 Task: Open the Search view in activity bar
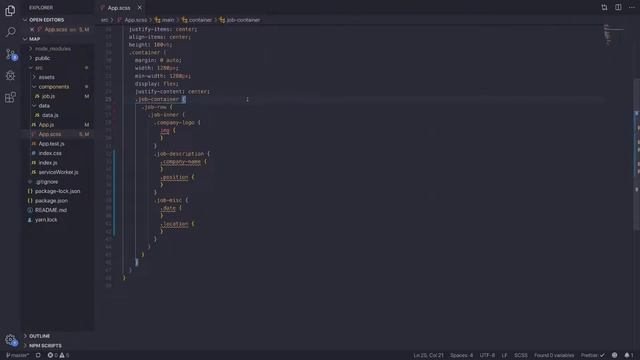click(10, 32)
